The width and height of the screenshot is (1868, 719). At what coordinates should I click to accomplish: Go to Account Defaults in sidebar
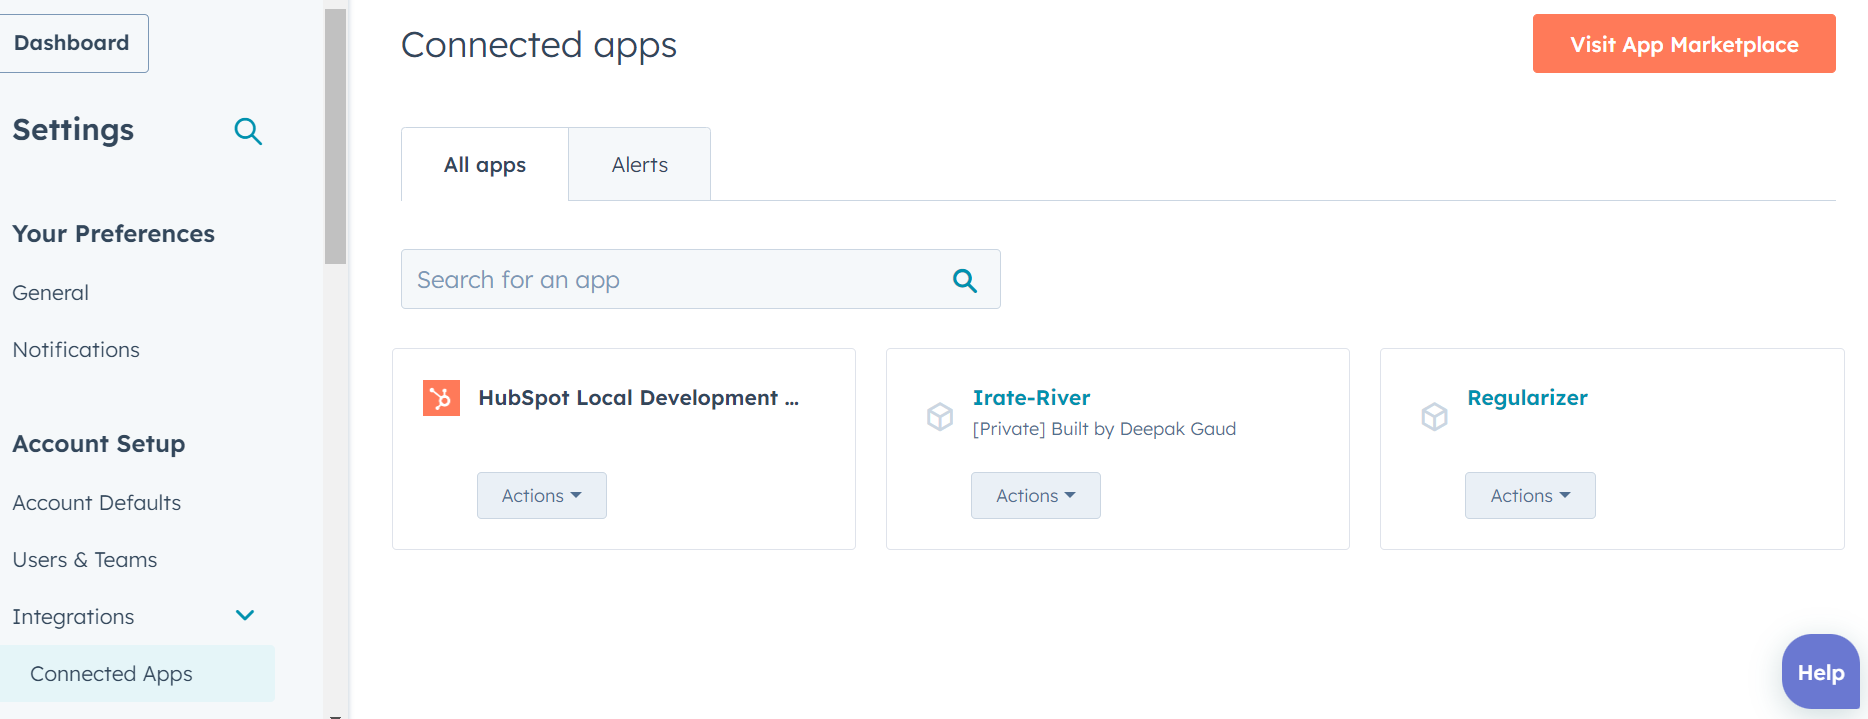pyautogui.click(x=97, y=503)
